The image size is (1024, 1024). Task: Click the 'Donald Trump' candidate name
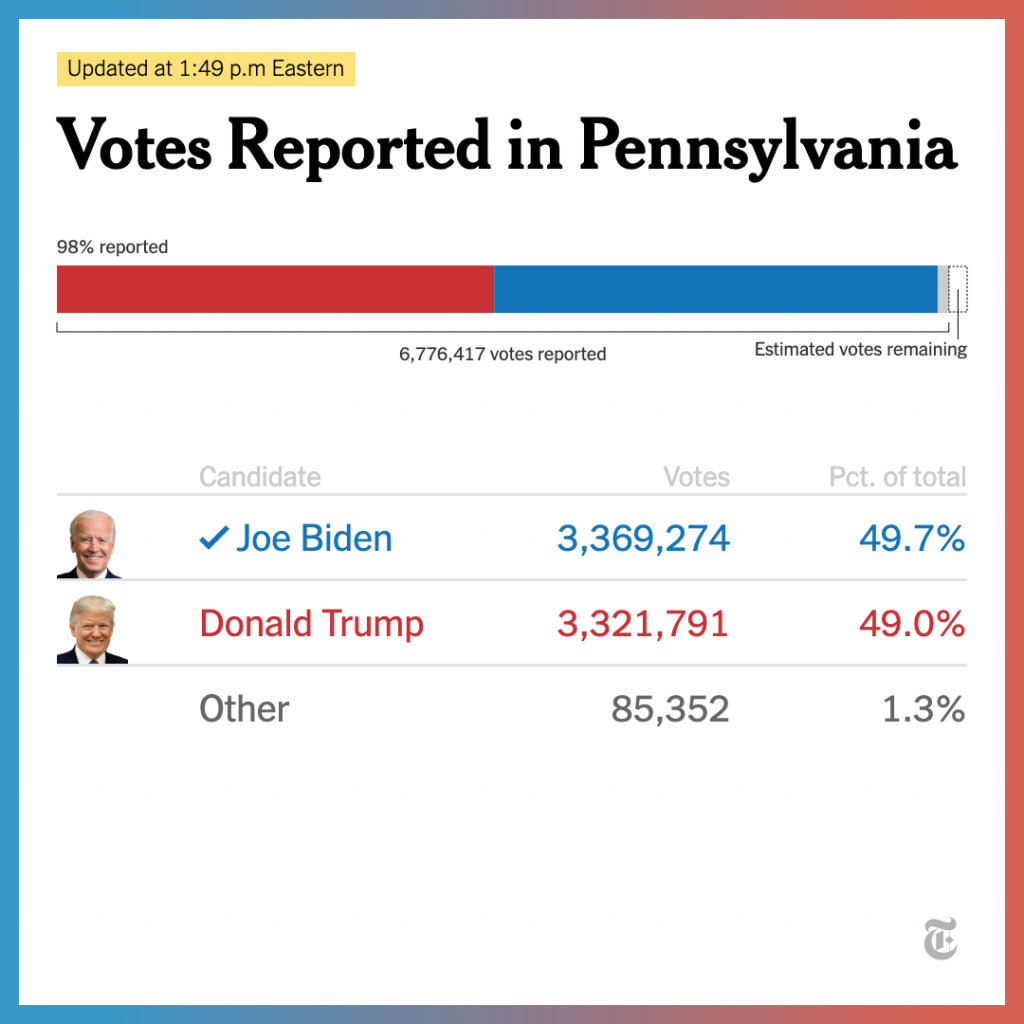(x=312, y=623)
